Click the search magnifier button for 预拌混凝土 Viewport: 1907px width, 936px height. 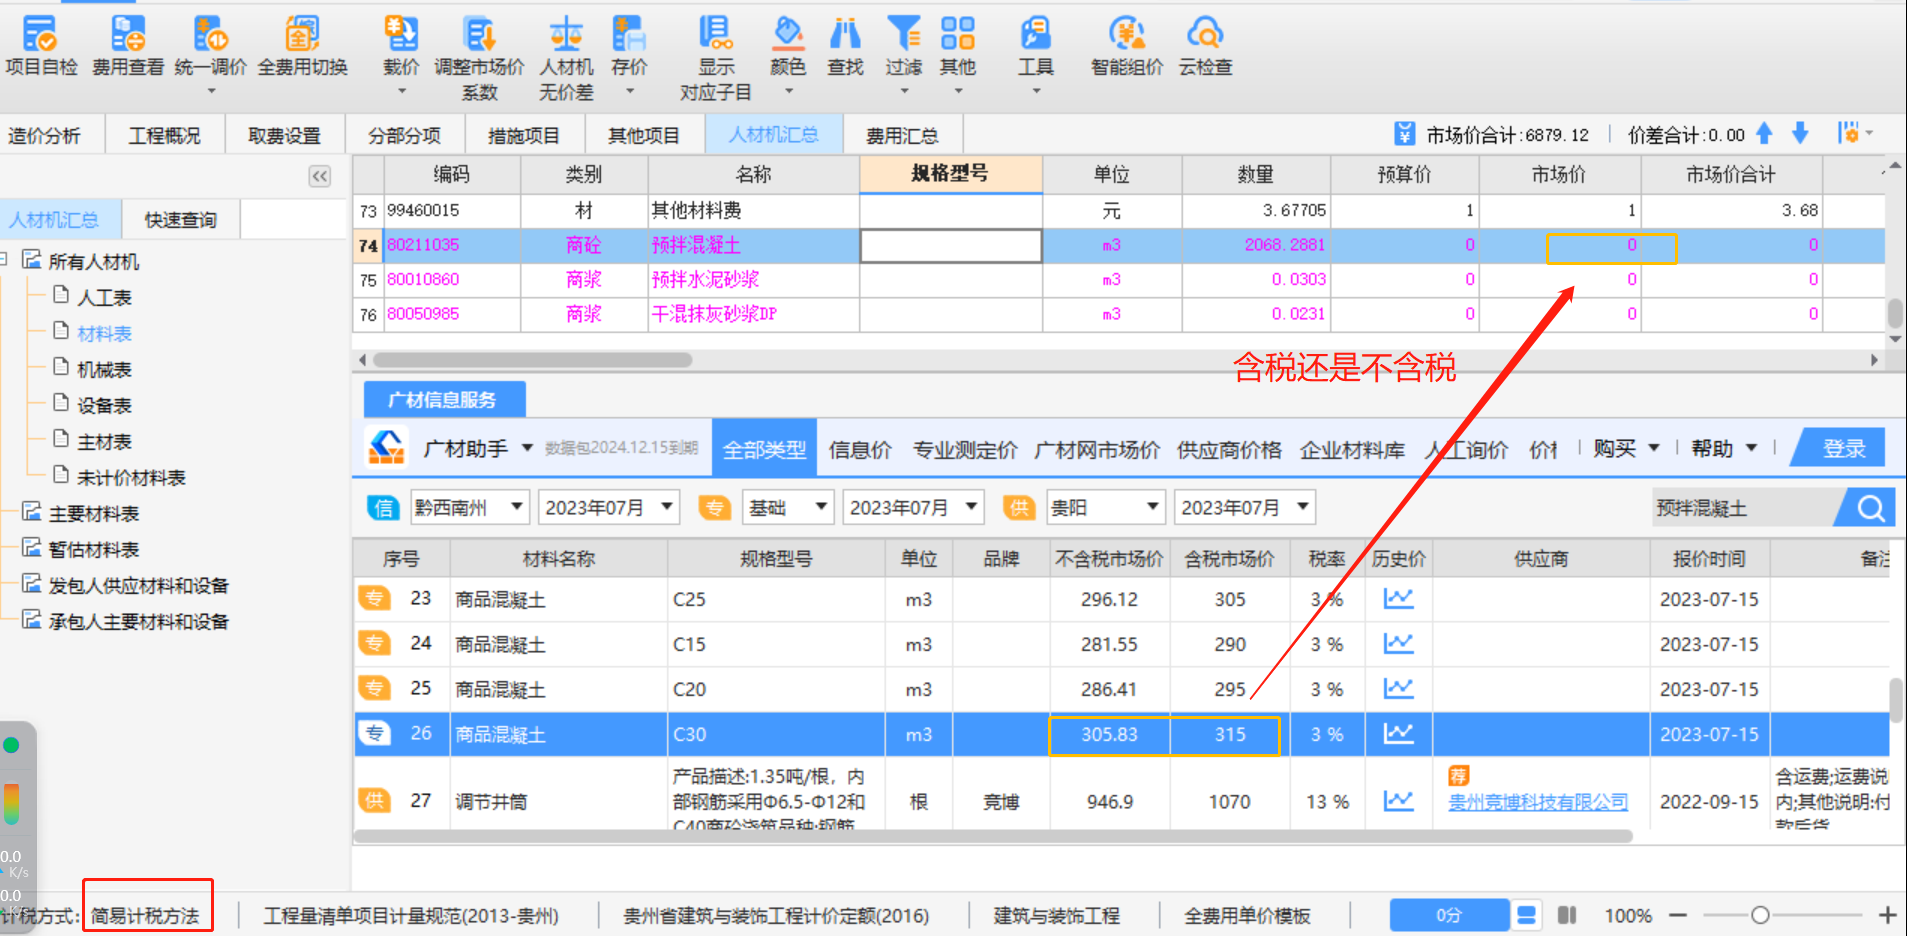[x=1870, y=508]
